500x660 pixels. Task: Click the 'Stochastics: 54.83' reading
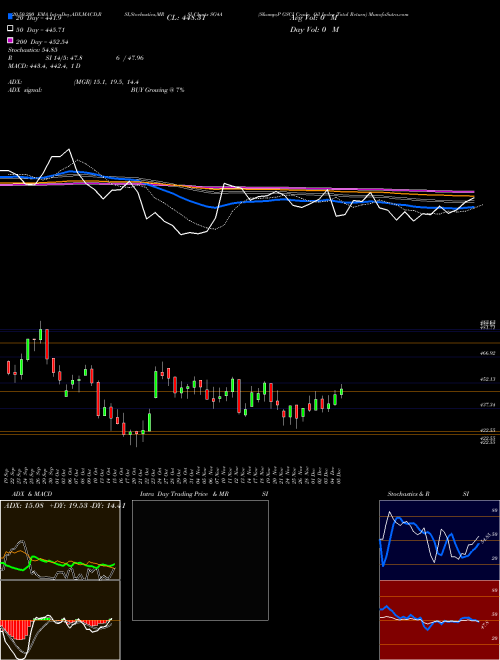tap(32, 50)
